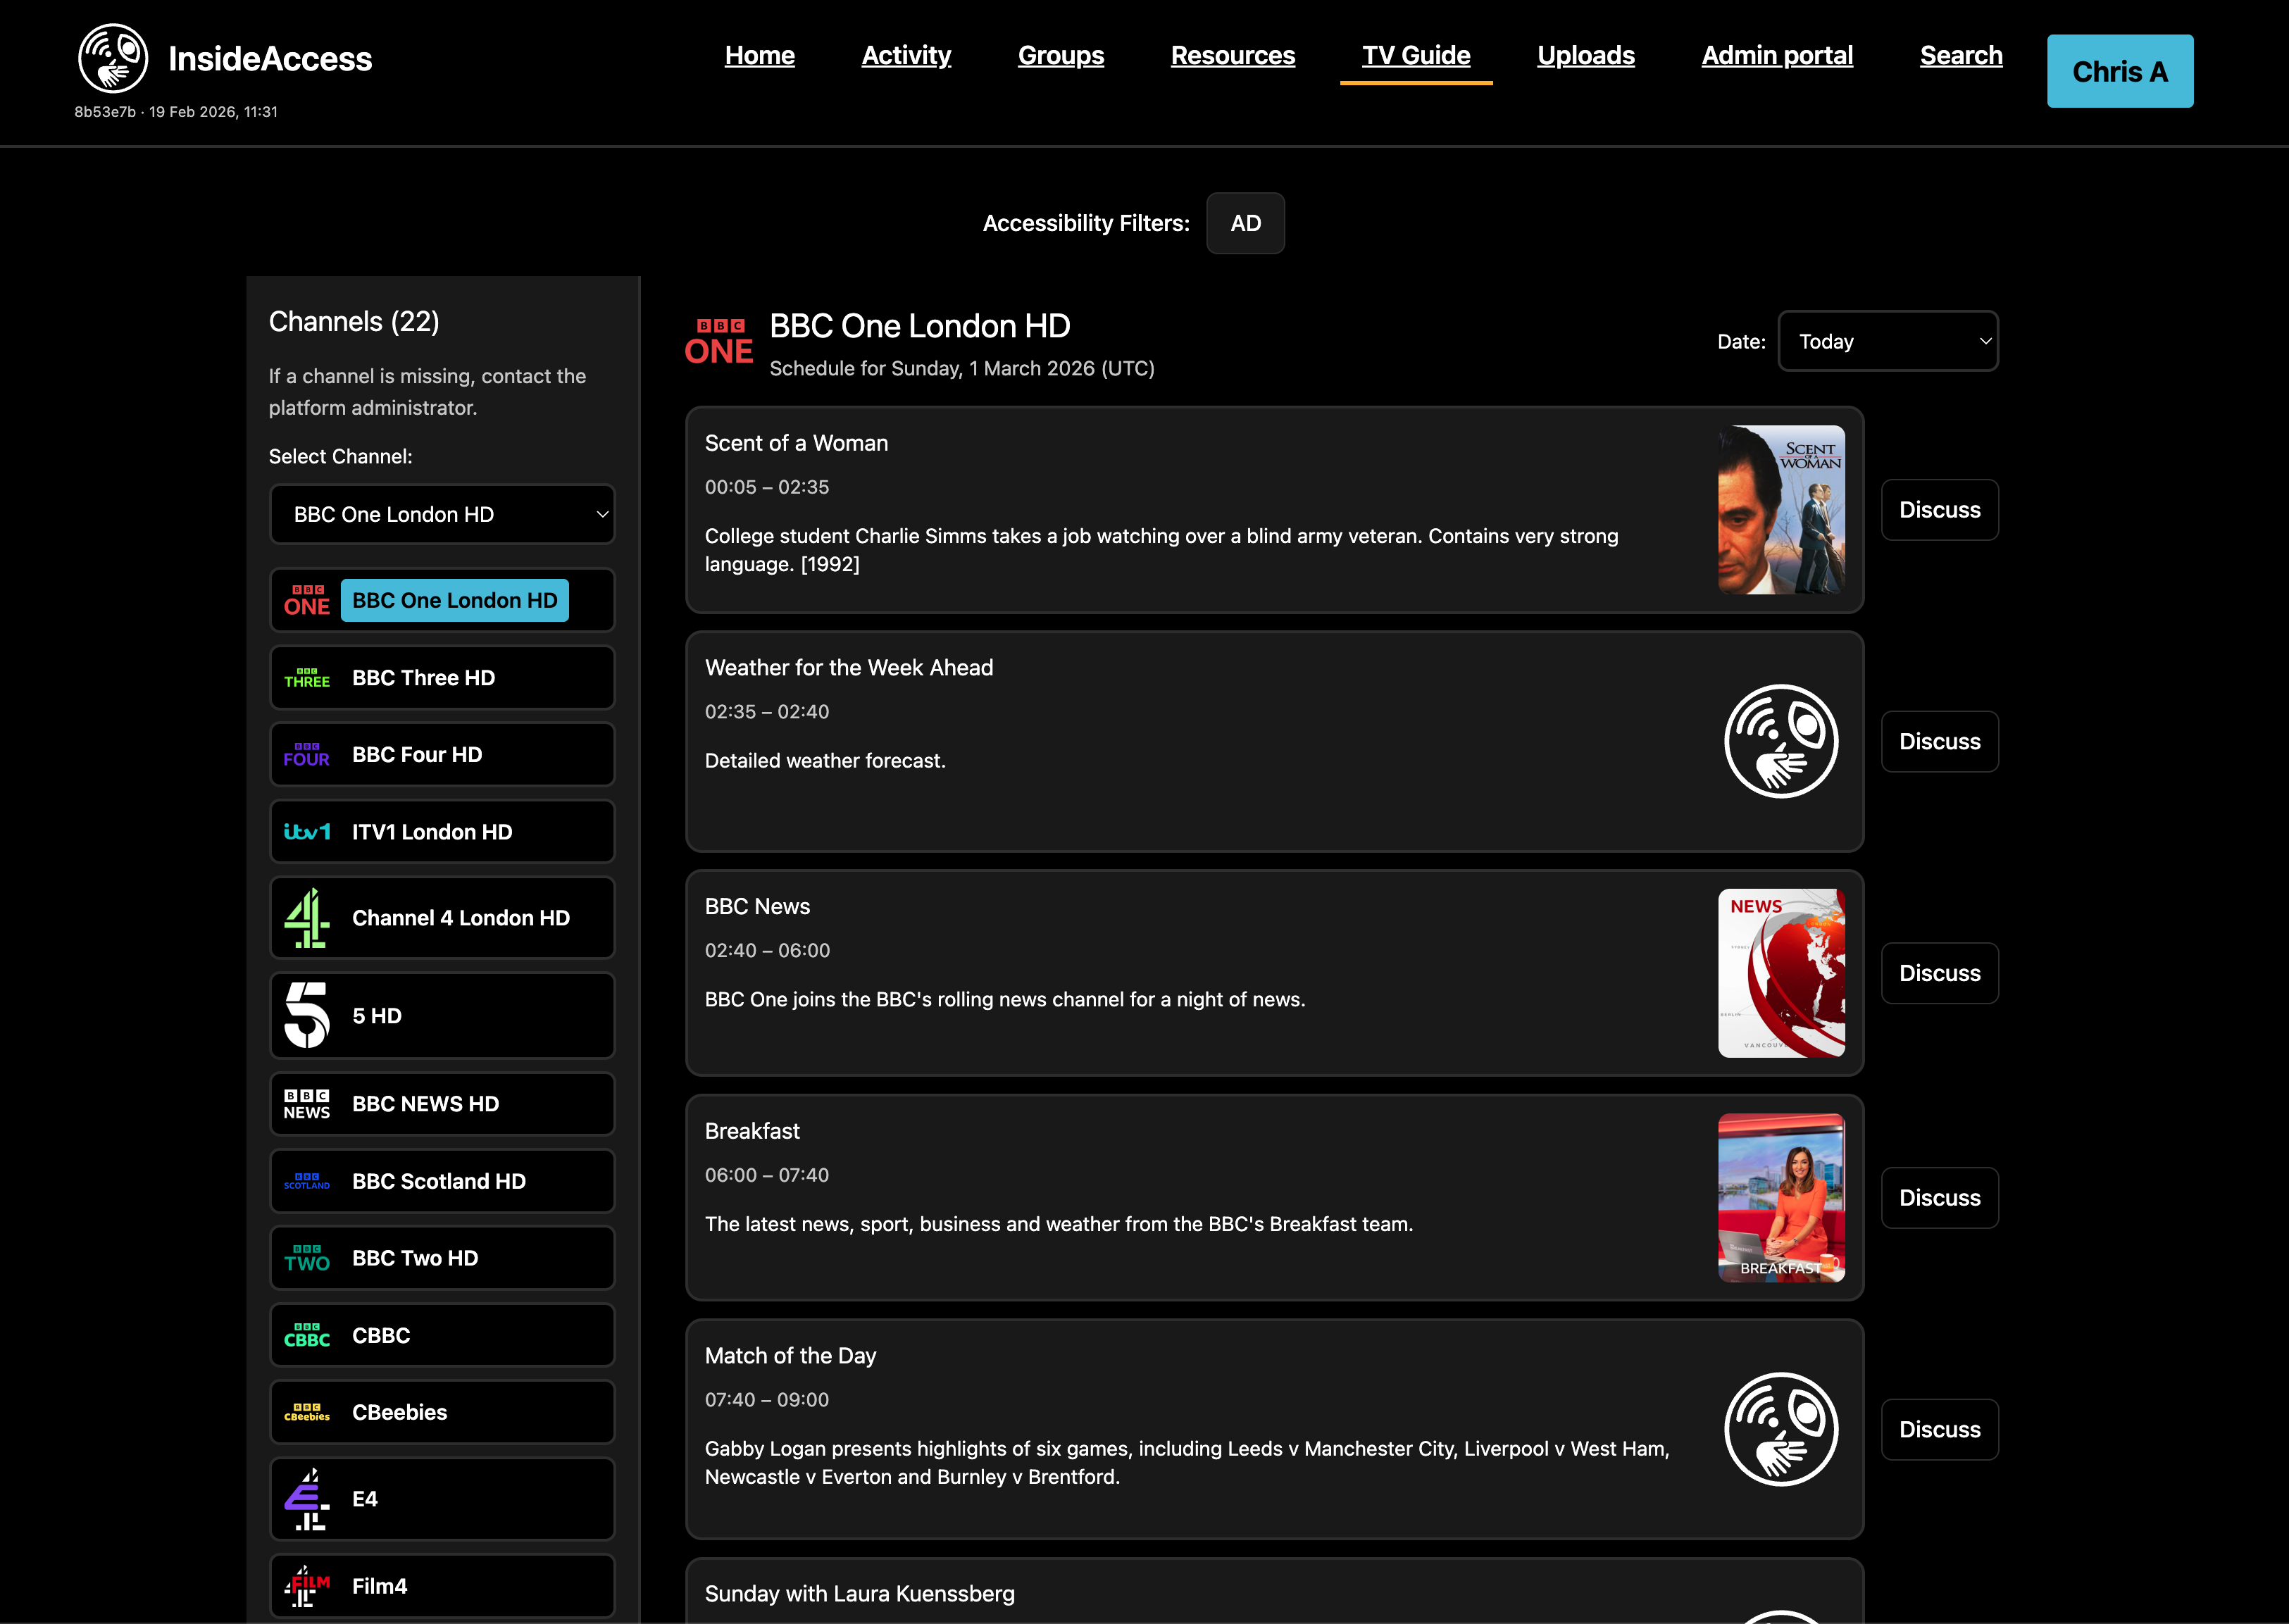Select the BBC Three logo icon
The width and height of the screenshot is (2289, 1624).
pos(306,677)
